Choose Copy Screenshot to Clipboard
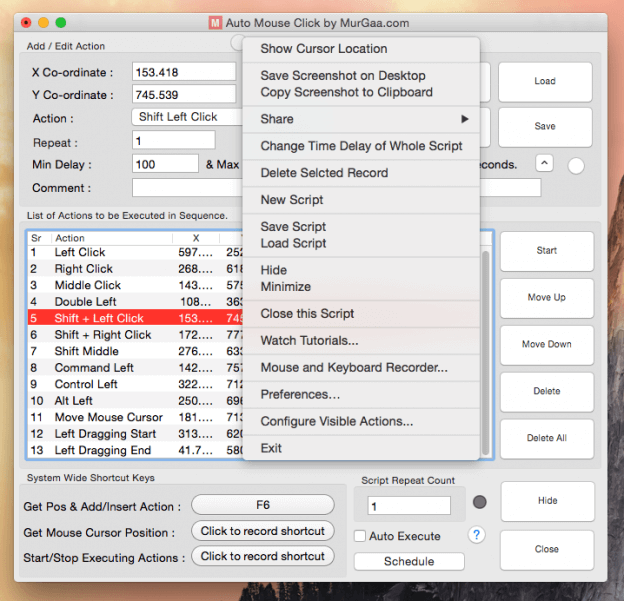The width and height of the screenshot is (624, 601). [x=361, y=92]
